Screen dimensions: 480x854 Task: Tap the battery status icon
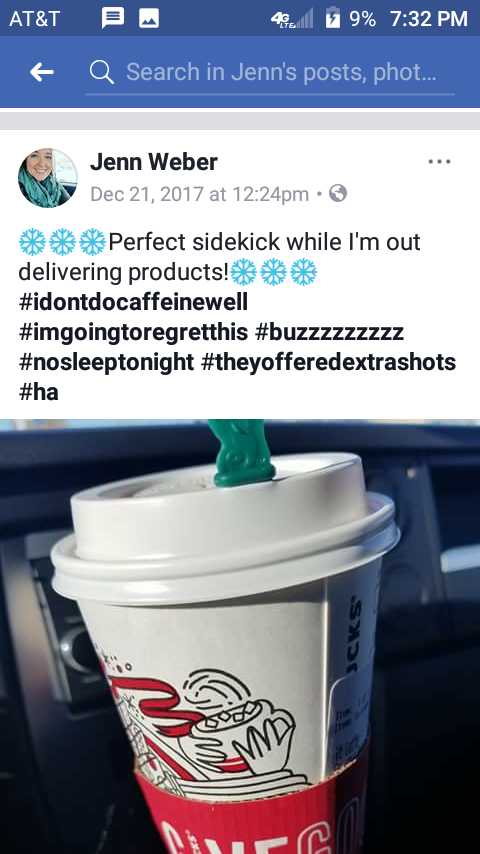coord(332,18)
